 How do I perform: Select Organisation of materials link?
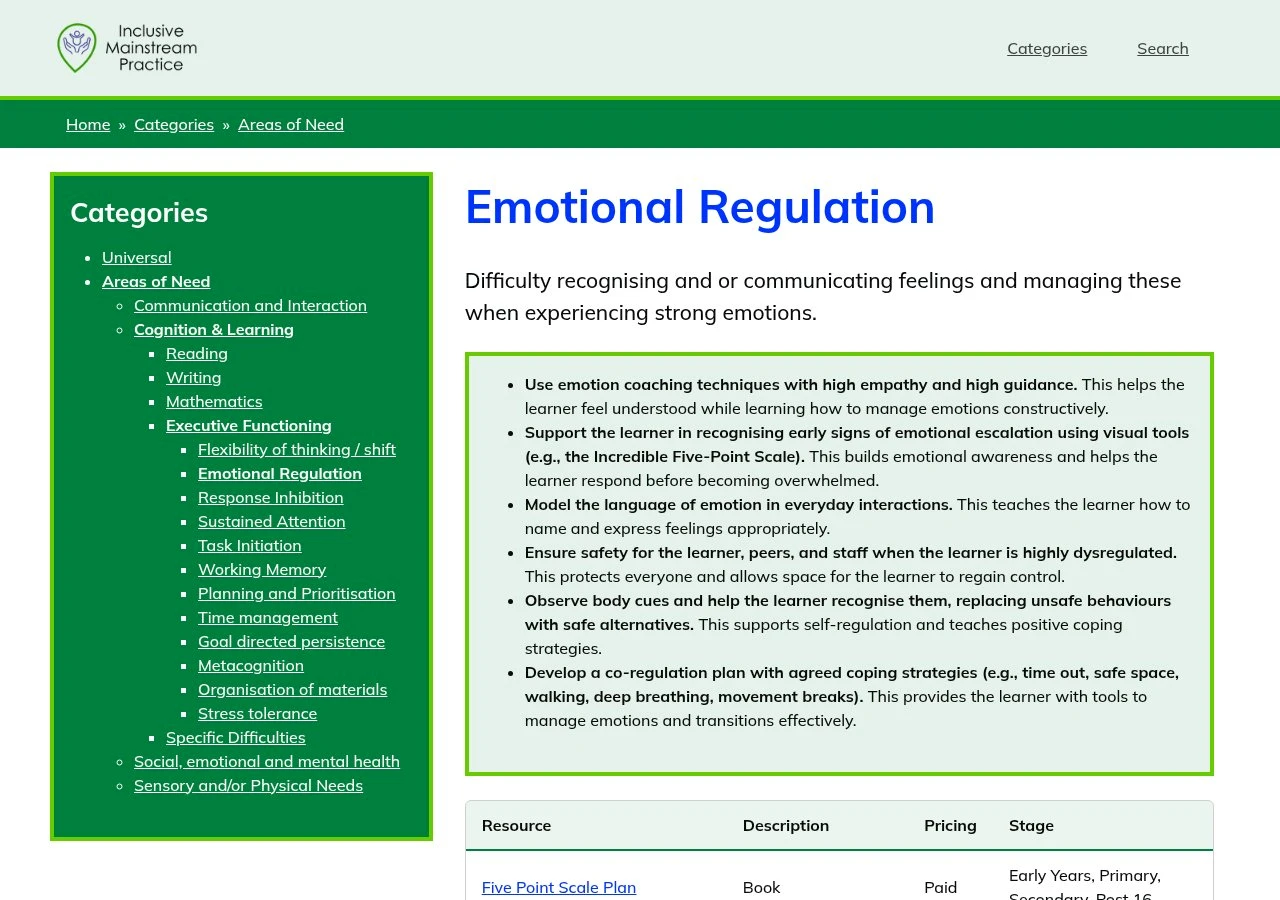[x=292, y=689]
